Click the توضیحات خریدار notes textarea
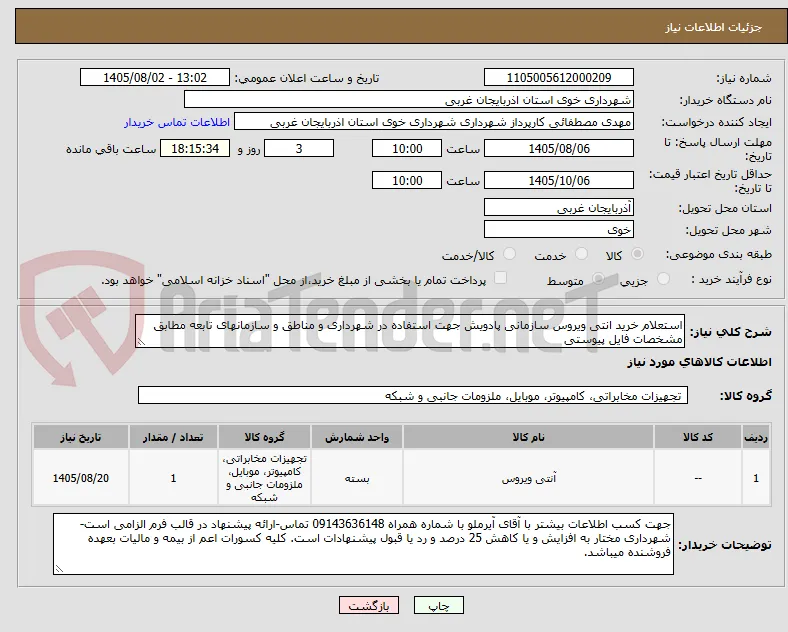Viewport: 788px width, 632px height. click(x=363, y=544)
